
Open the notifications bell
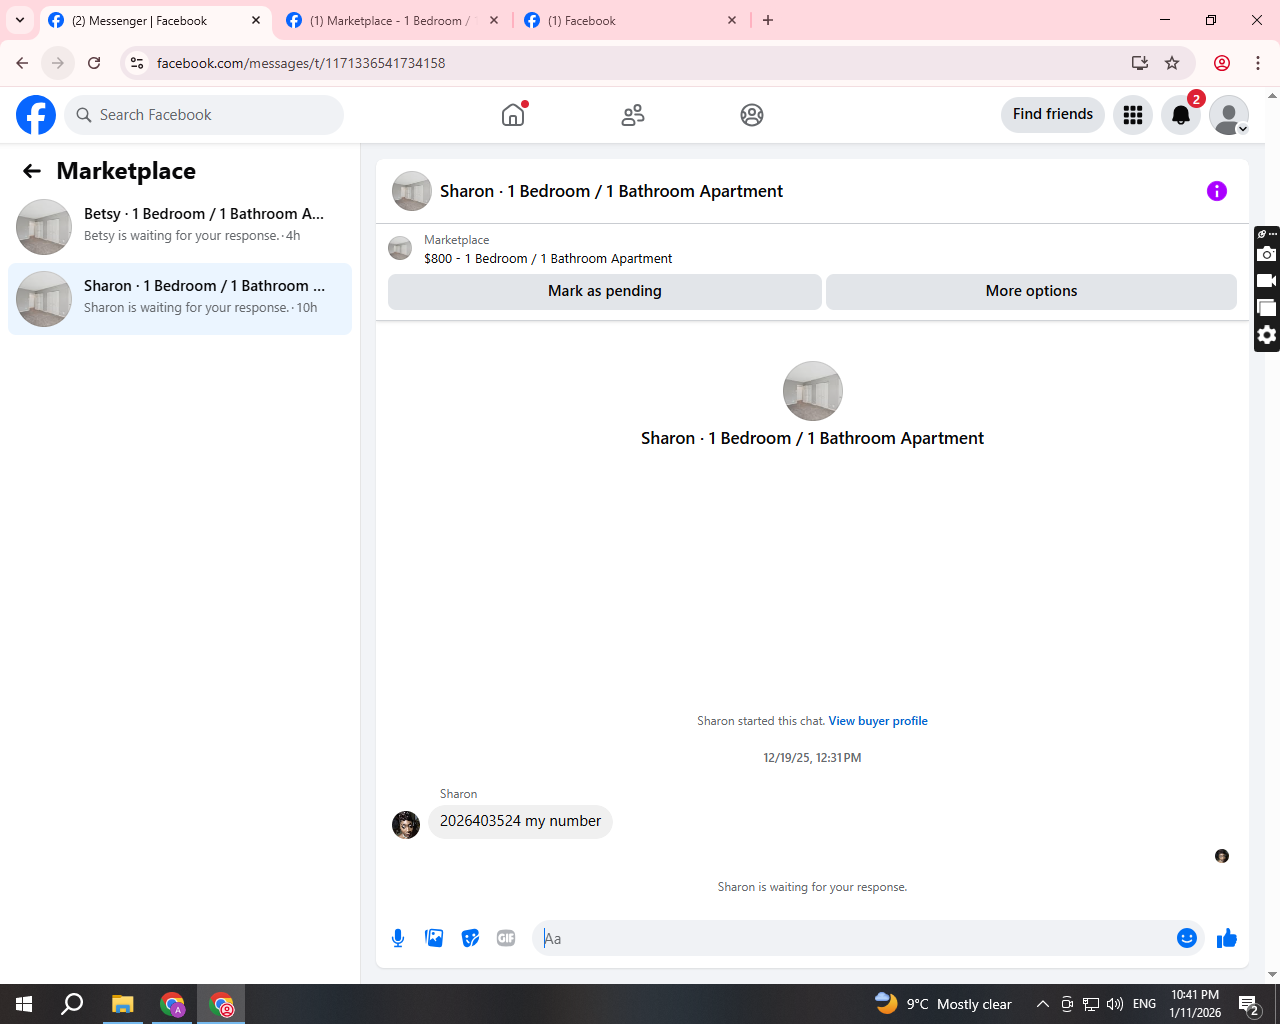point(1181,115)
